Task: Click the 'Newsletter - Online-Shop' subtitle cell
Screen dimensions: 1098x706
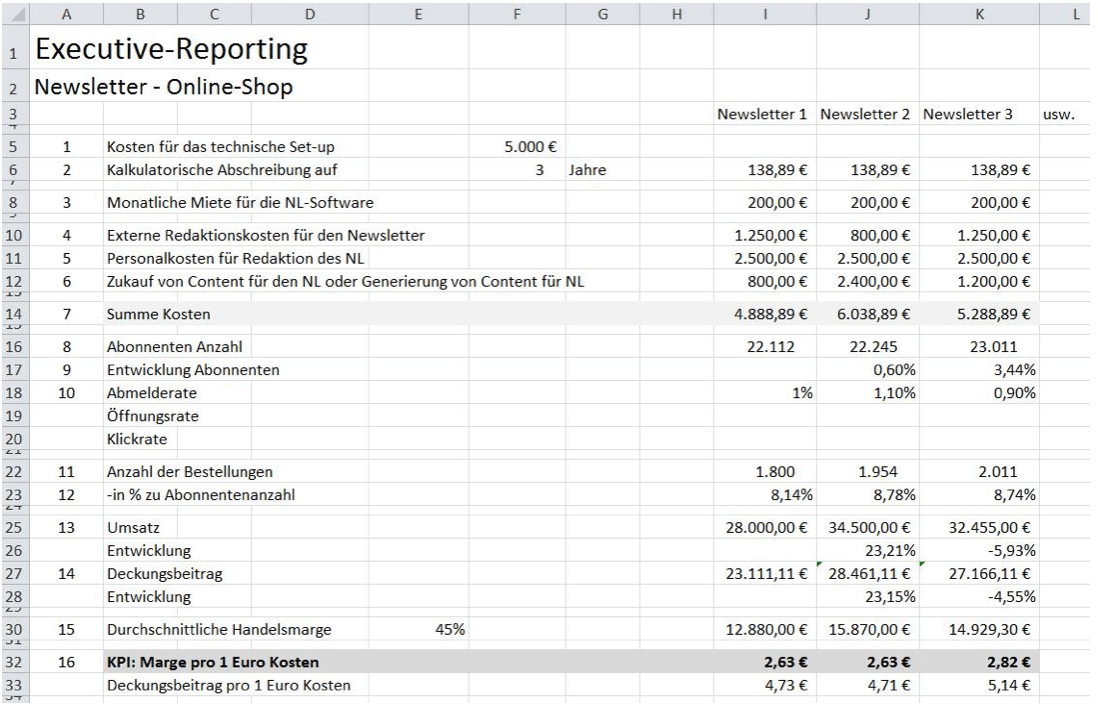Action: click(164, 88)
